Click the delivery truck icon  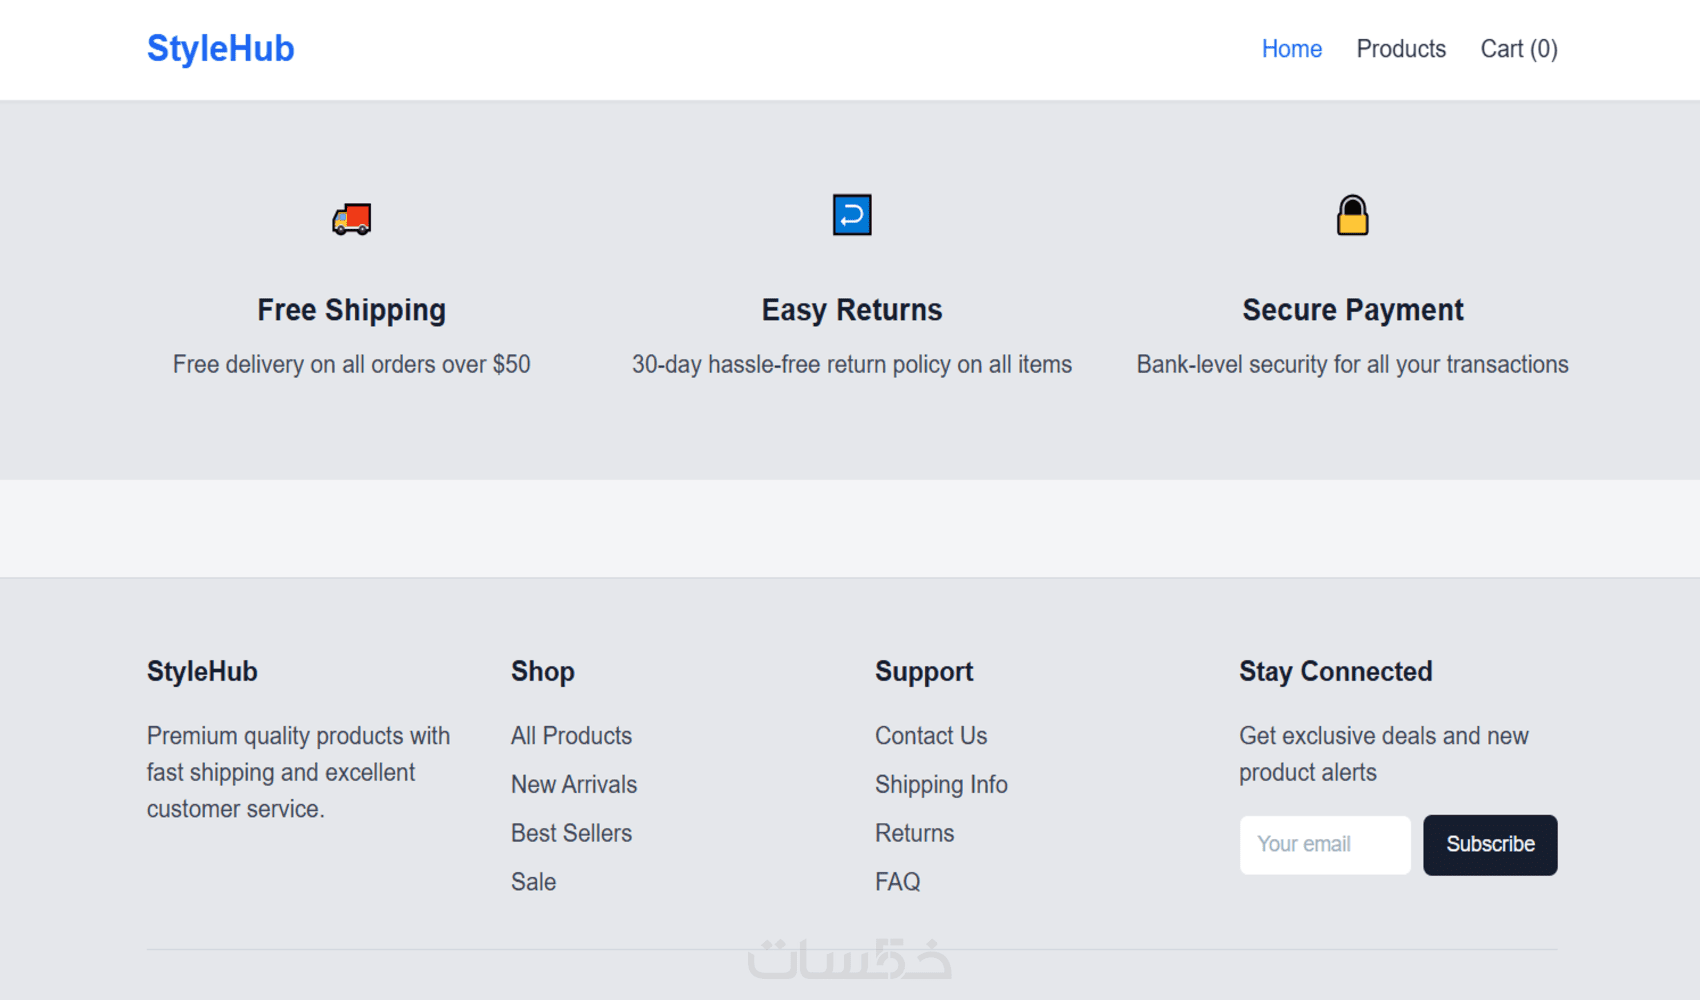click(x=351, y=218)
